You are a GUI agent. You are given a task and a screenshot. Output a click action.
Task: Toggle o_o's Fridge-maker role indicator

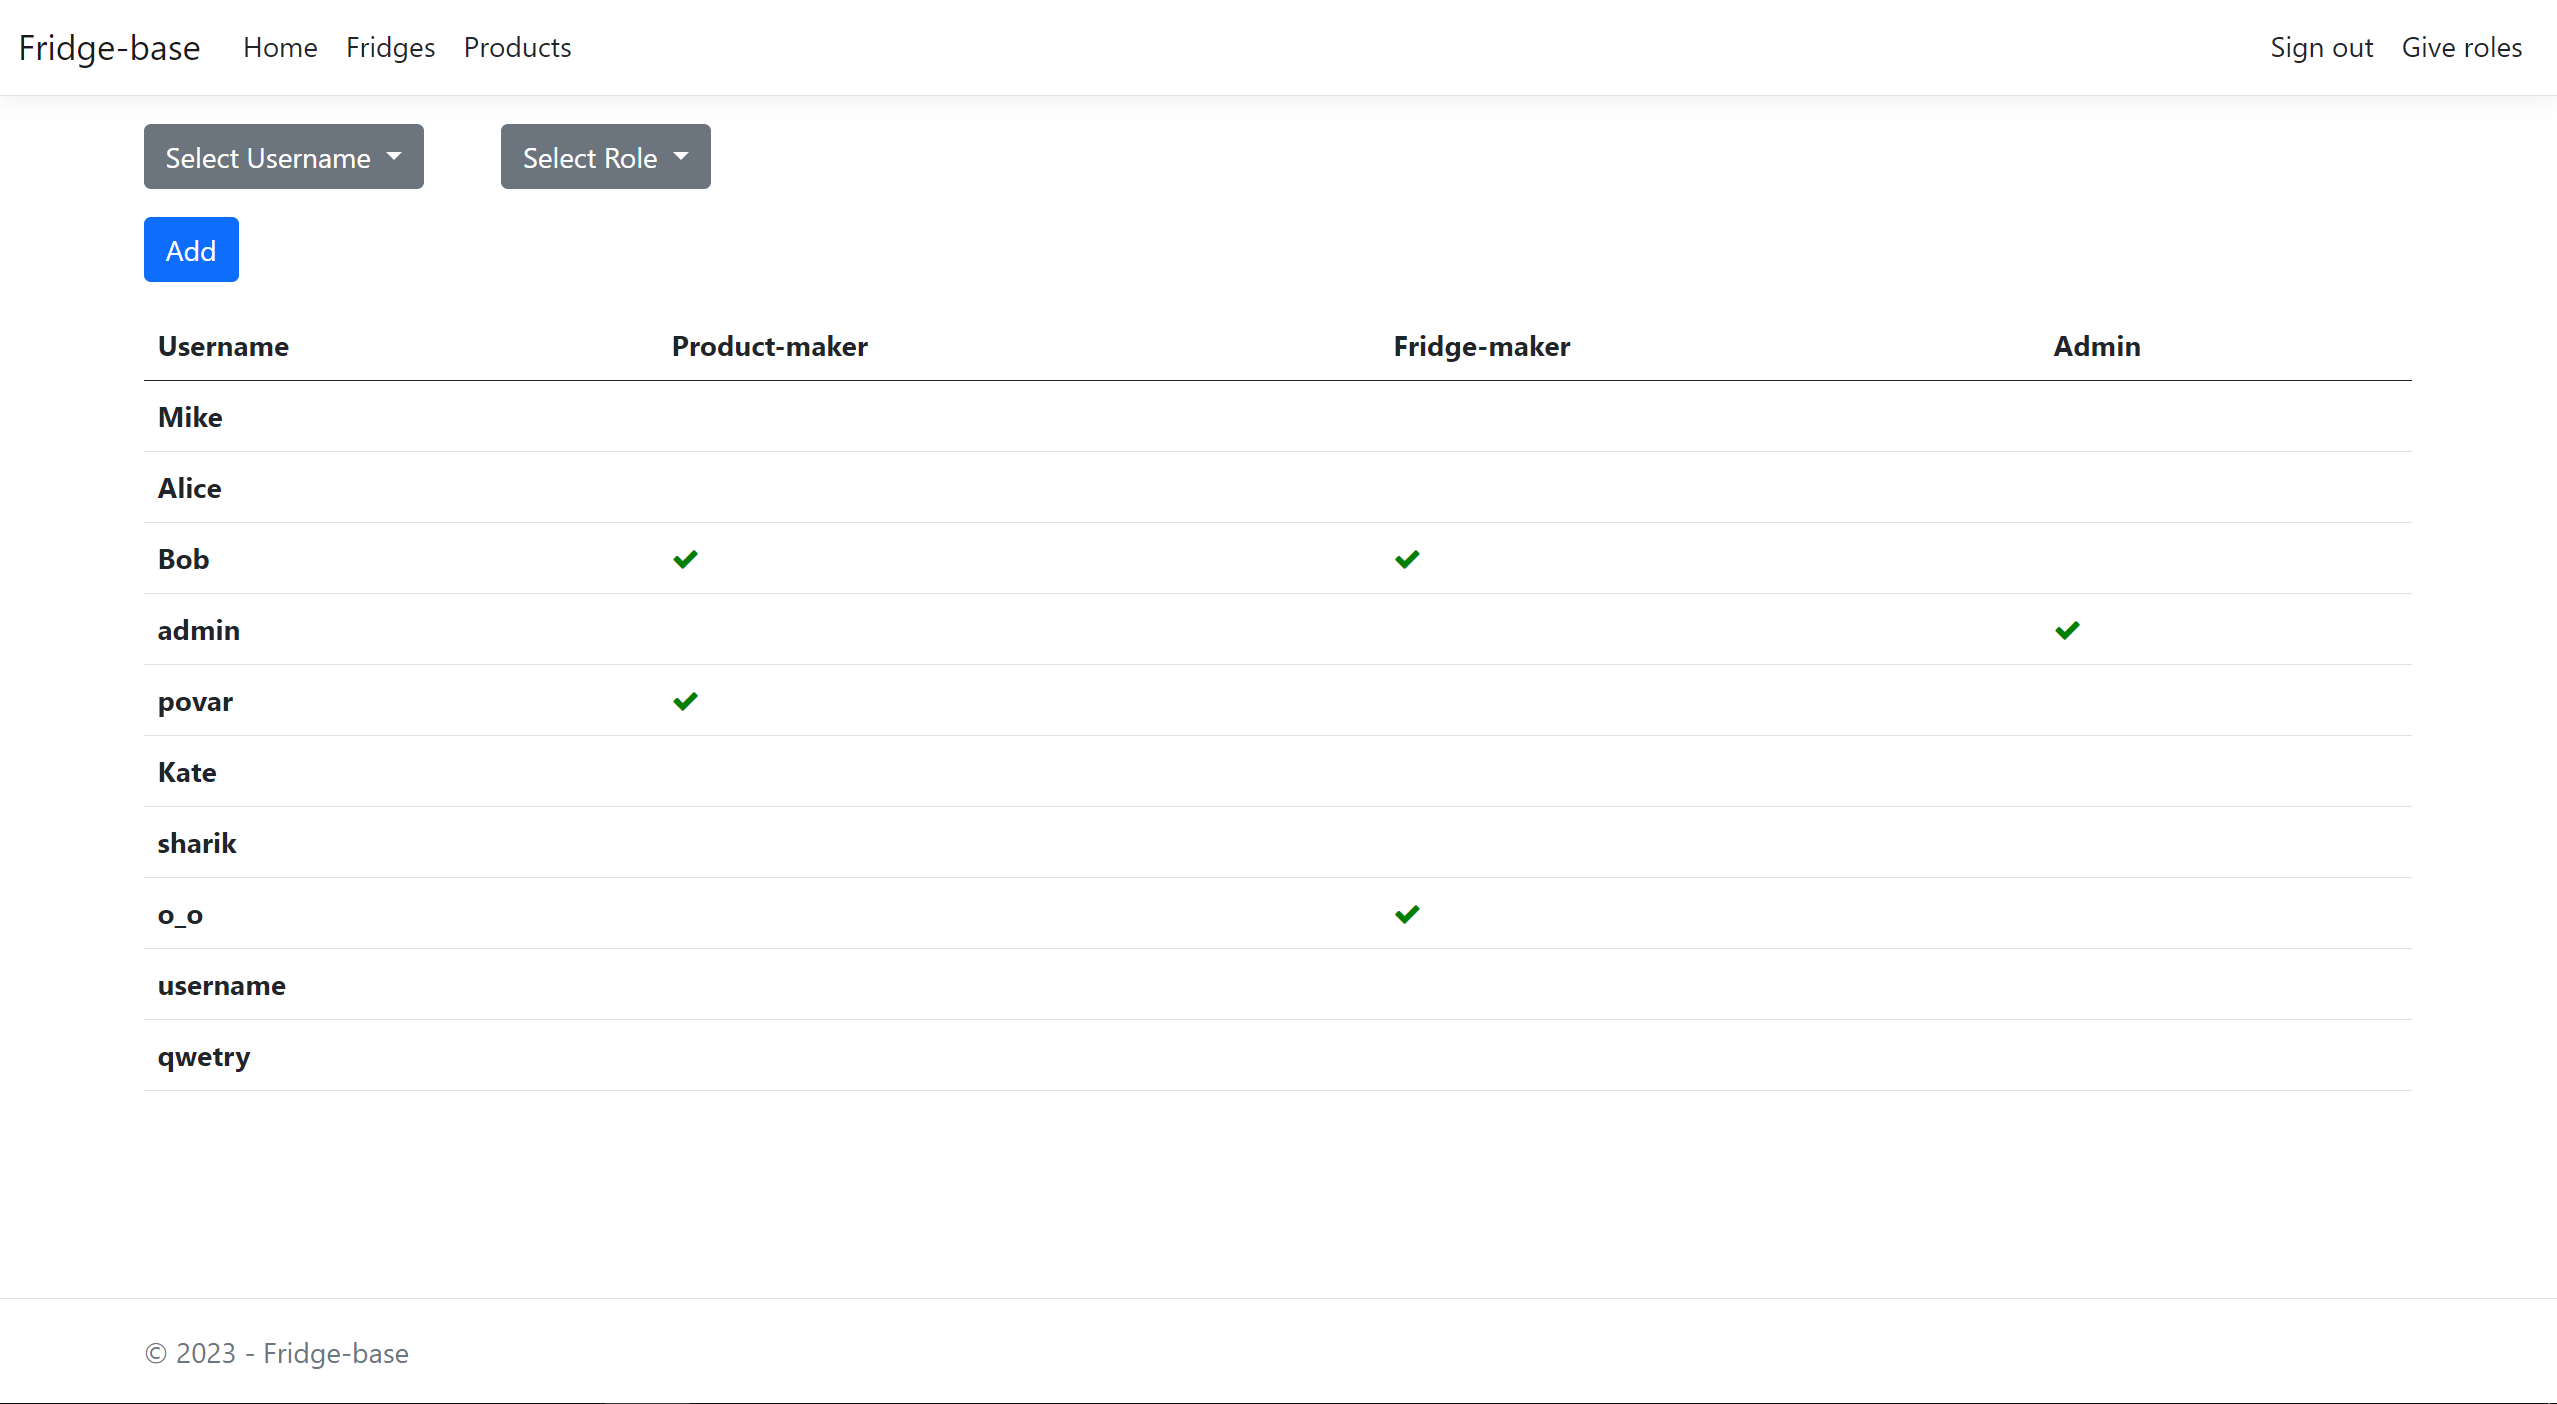[x=1406, y=914]
